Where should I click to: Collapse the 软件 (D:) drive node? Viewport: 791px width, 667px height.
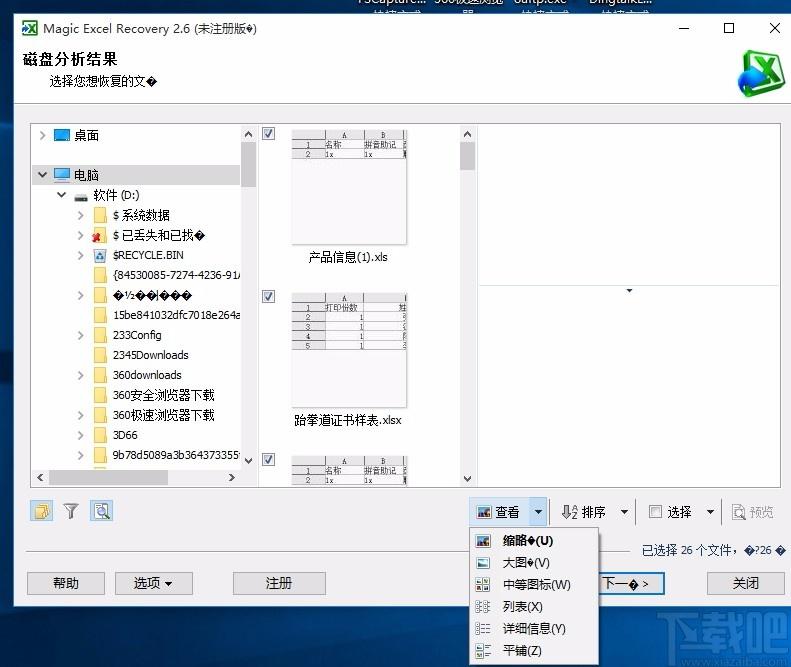[62, 195]
